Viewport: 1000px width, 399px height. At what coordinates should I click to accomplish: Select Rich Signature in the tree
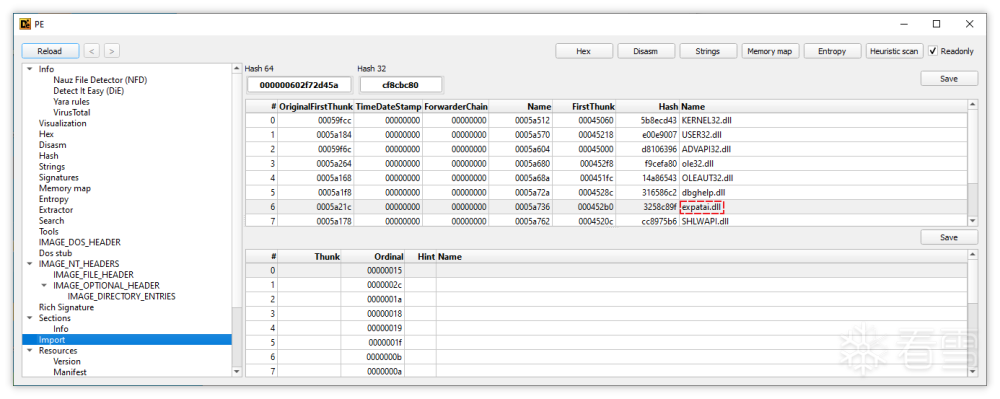(x=66, y=307)
